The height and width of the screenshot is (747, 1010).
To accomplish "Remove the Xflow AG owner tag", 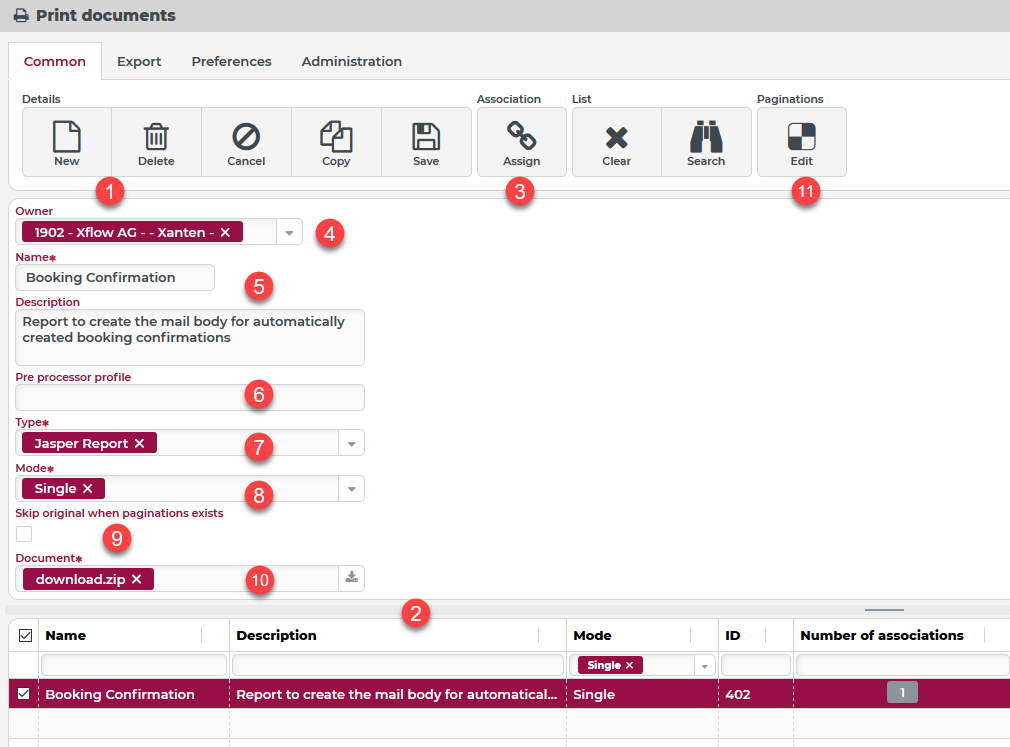I will (225, 232).
